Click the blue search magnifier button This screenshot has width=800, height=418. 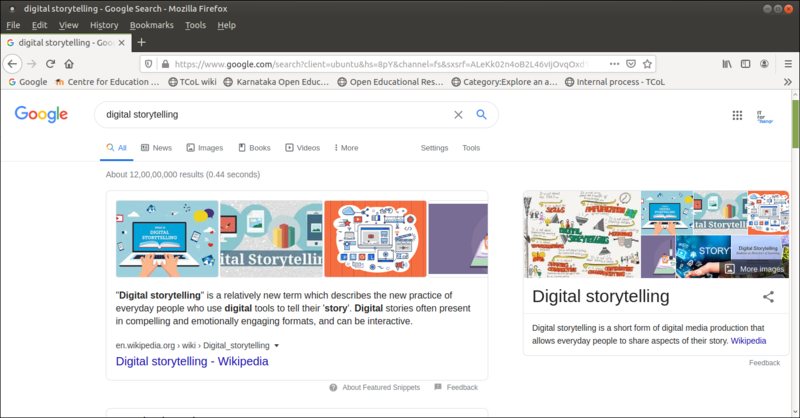[481, 114]
